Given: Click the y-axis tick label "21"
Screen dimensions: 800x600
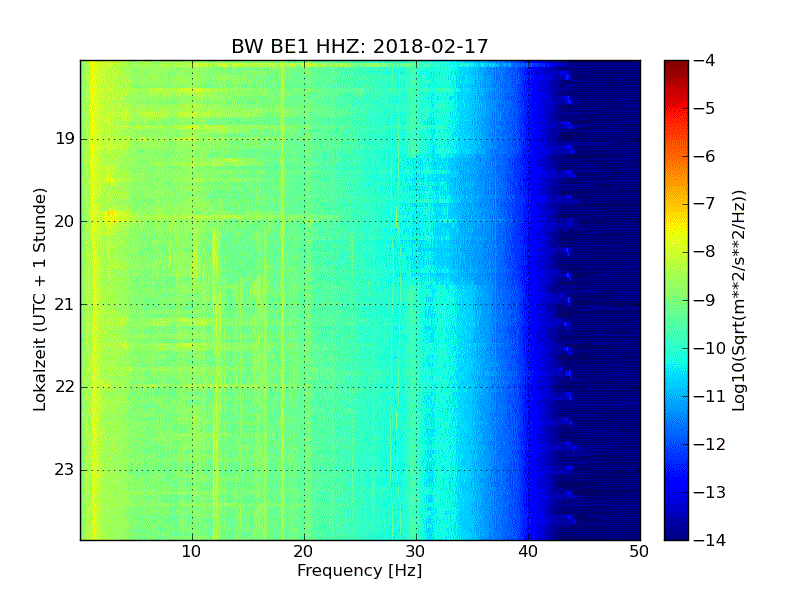Looking at the screenshot, I should (65, 305).
